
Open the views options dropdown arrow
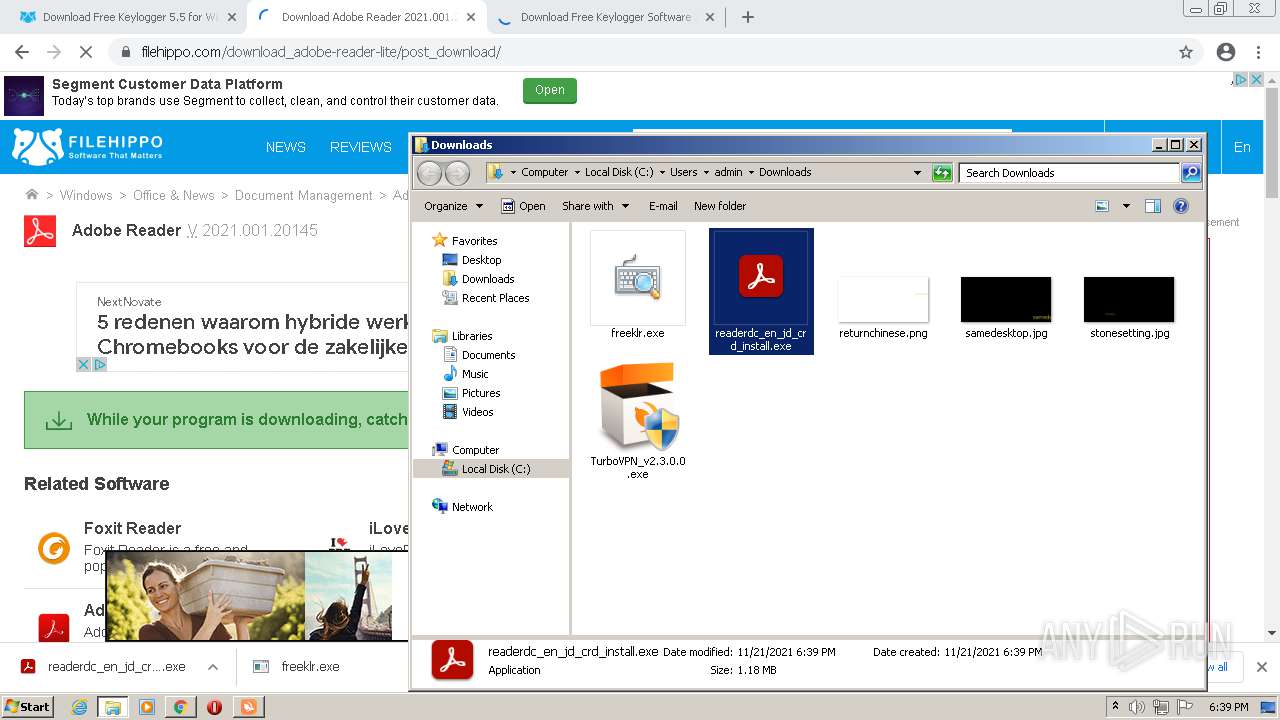(1126, 206)
